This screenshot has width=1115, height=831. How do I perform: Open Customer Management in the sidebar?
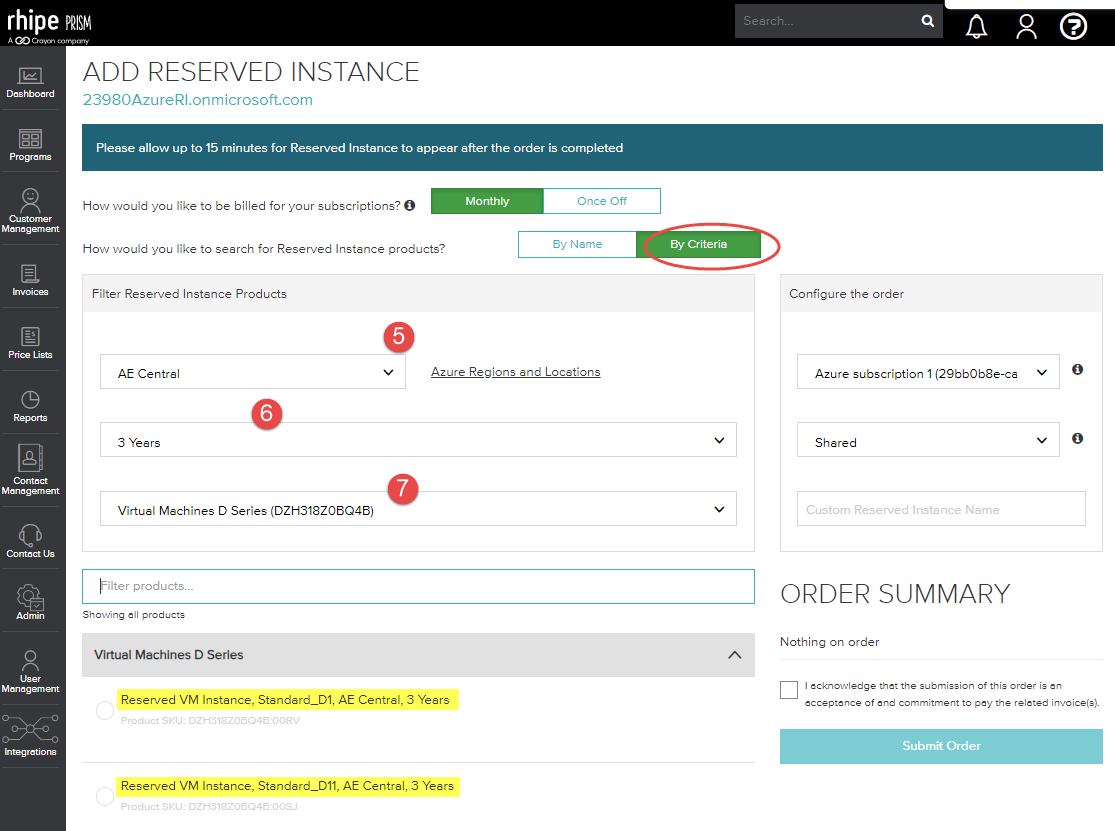(x=30, y=208)
